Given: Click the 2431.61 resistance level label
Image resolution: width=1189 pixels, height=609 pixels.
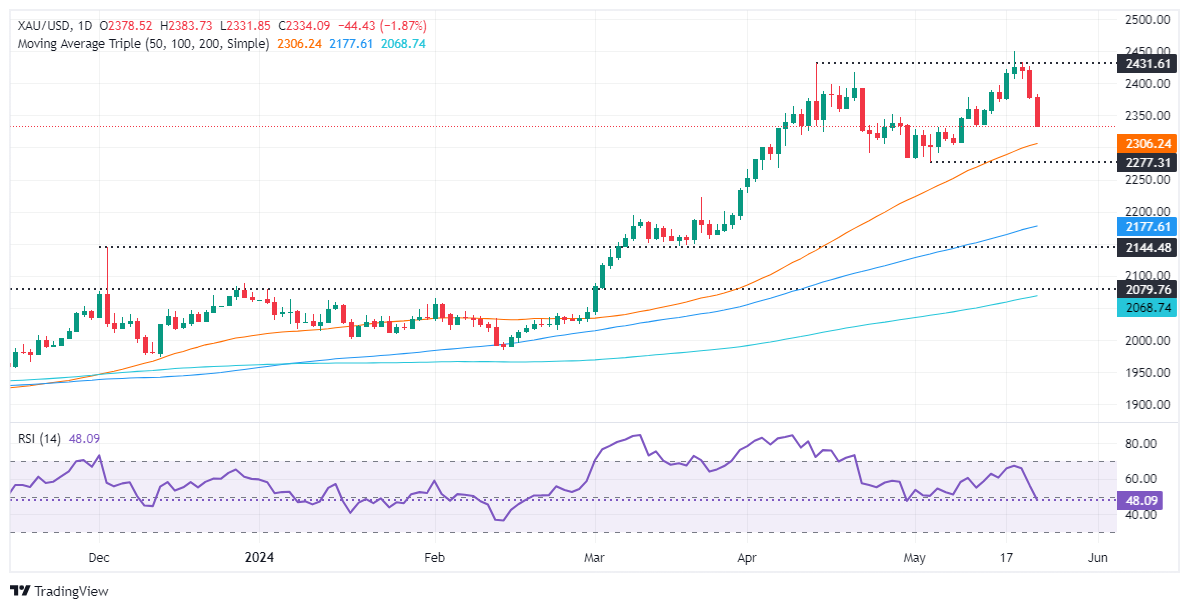Looking at the screenshot, I should (x=1143, y=63).
